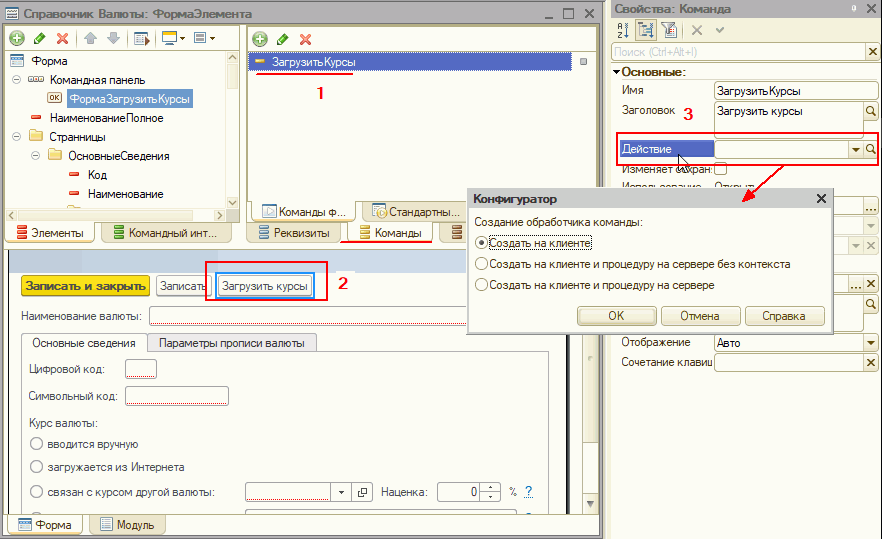Edit the command with the pencil icon in commands pane
This screenshot has width=882, height=539.
coord(282,39)
